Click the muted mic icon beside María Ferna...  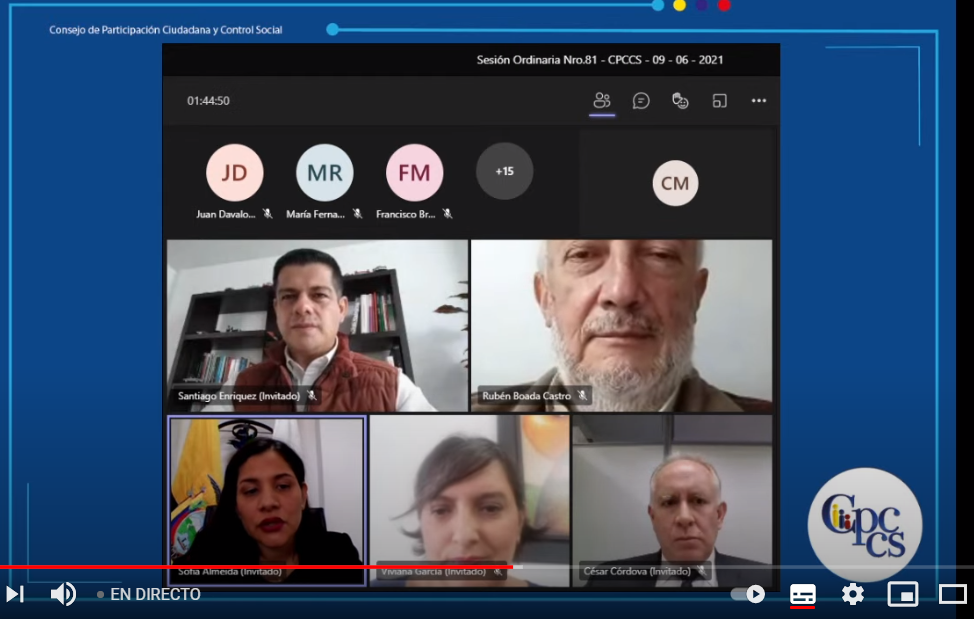pos(358,214)
